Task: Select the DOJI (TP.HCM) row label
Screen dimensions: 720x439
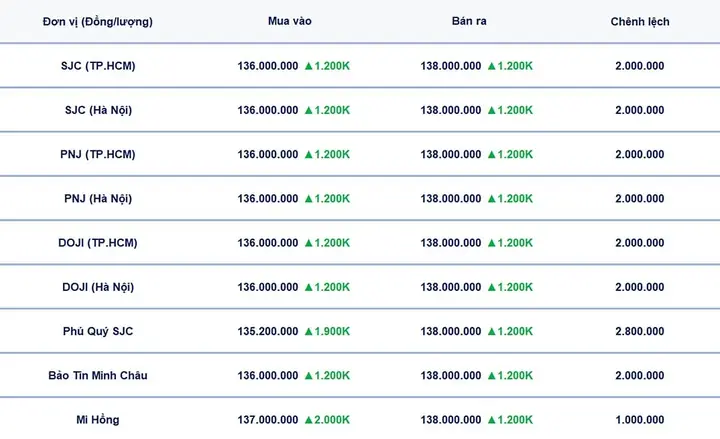Action: tap(98, 243)
